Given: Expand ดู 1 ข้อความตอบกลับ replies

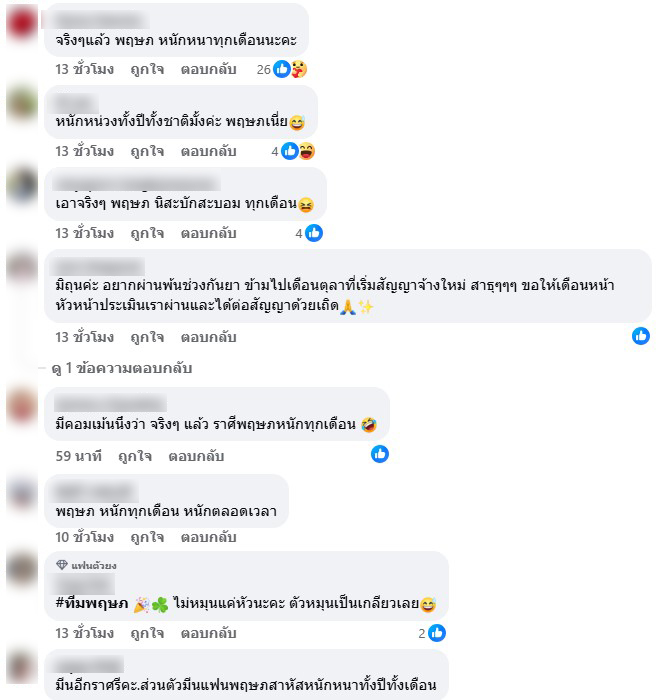Looking at the screenshot, I should pos(121,368).
